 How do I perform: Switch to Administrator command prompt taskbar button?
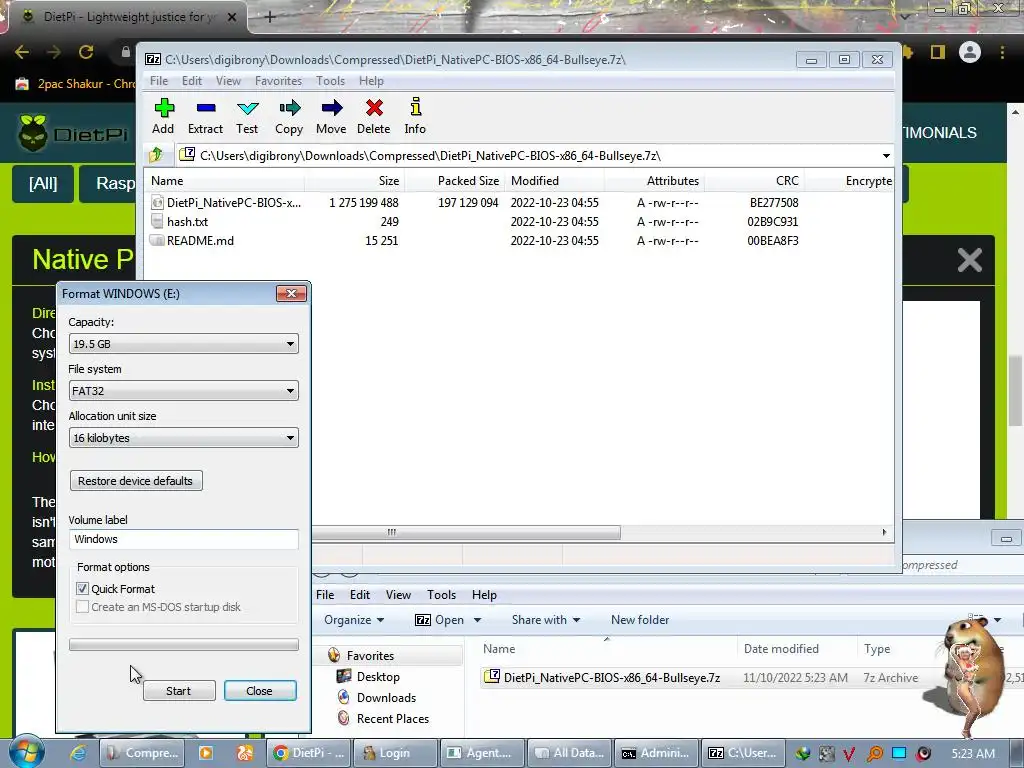(x=656, y=753)
